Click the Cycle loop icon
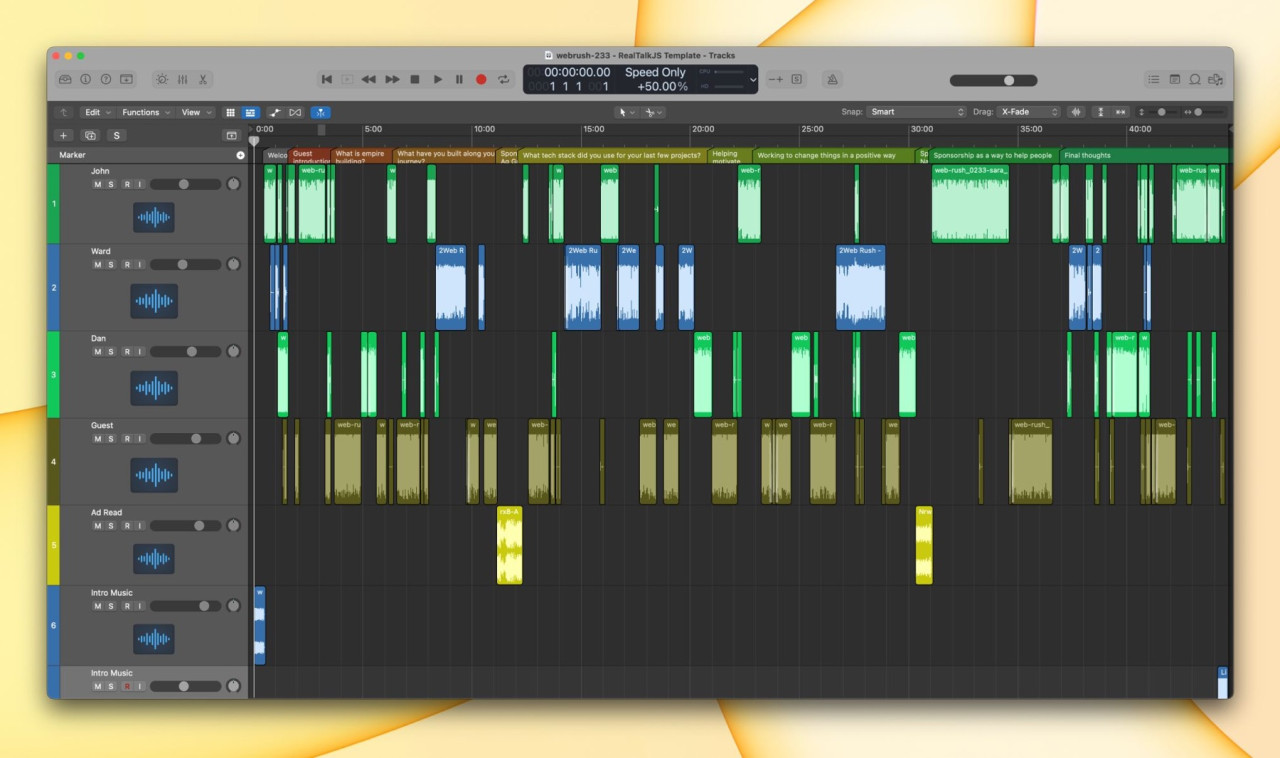Image resolution: width=1280 pixels, height=758 pixels. coord(504,79)
